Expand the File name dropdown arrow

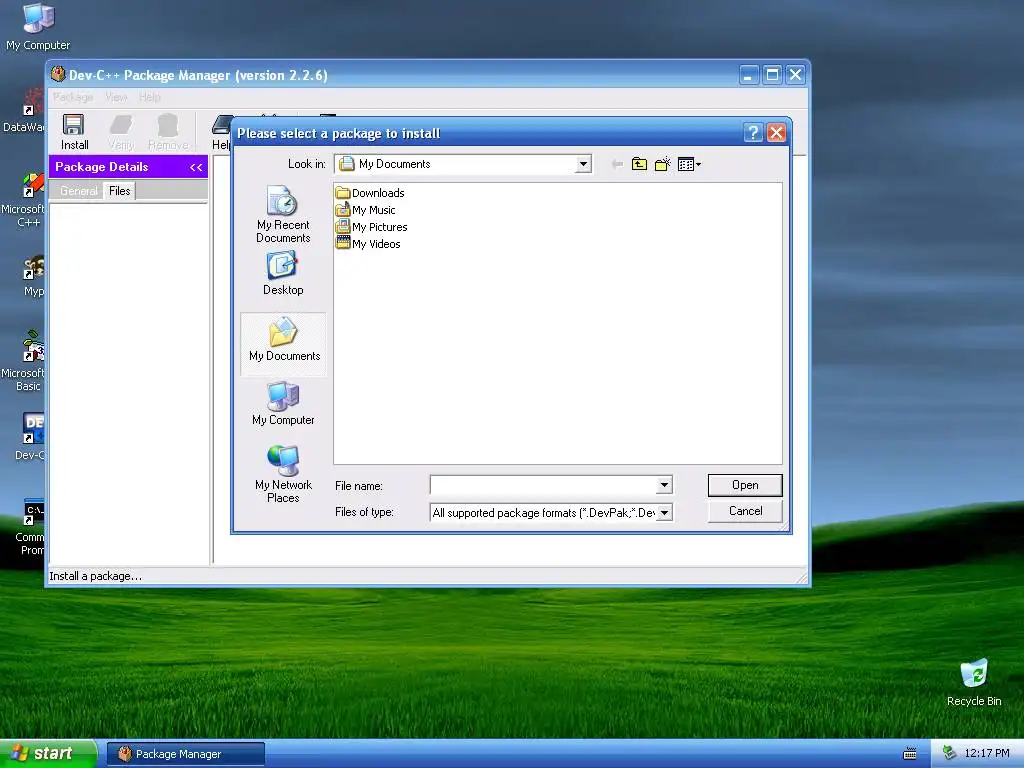664,485
